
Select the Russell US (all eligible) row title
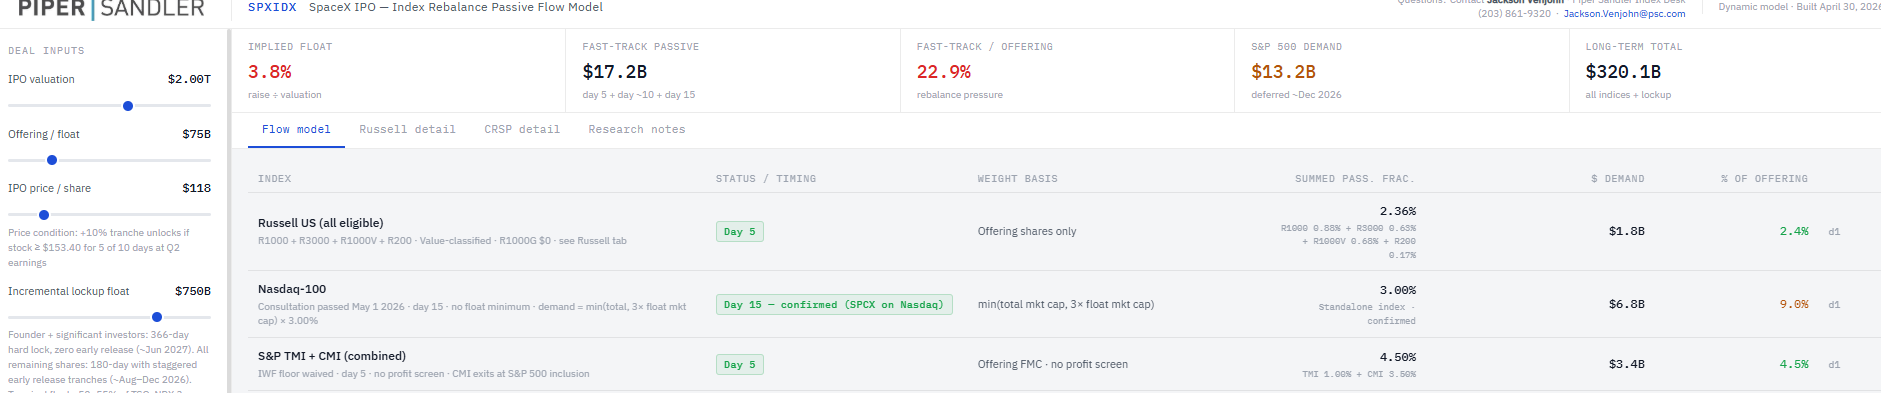(320, 223)
